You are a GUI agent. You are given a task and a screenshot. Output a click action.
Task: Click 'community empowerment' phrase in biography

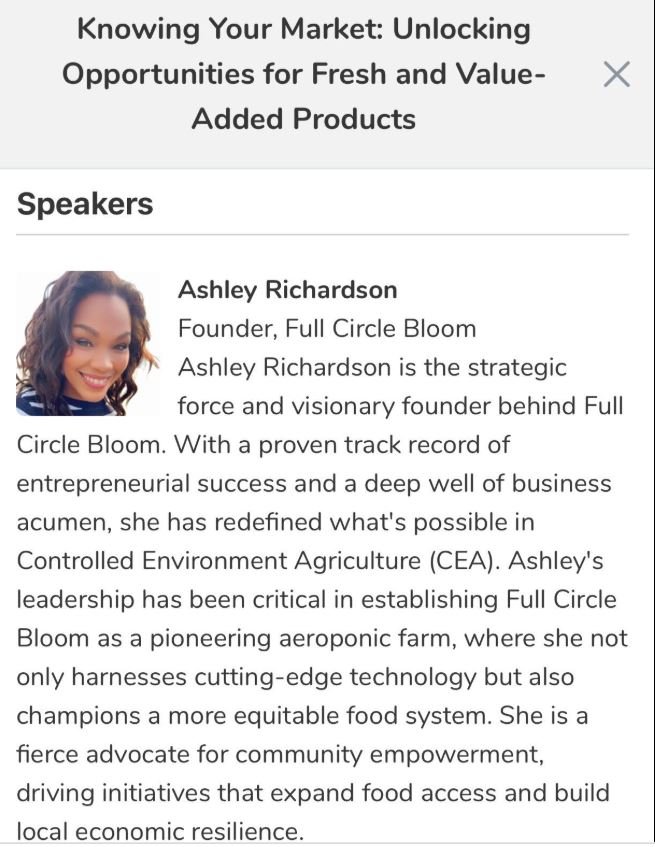coord(389,755)
